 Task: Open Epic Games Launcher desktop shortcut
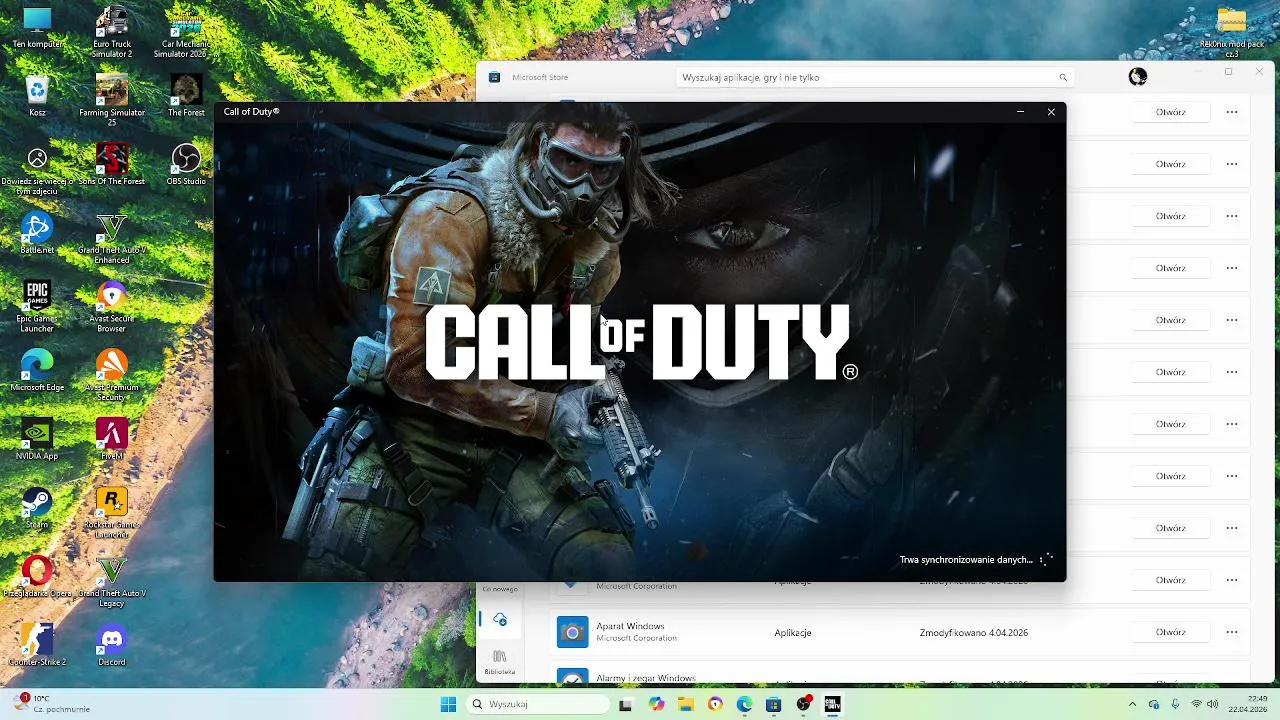click(x=37, y=306)
